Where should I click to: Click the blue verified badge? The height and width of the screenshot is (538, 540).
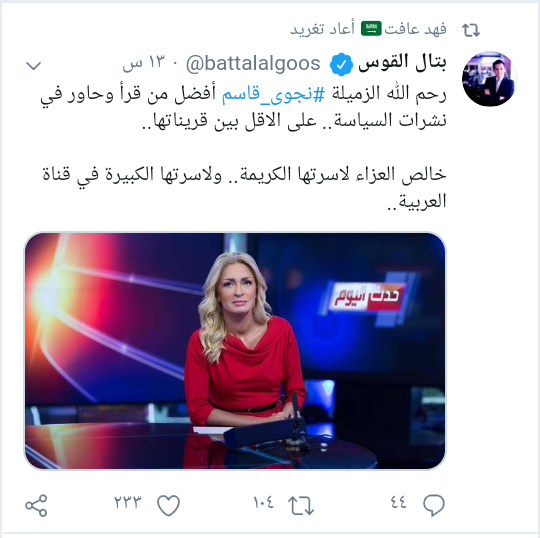341,64
